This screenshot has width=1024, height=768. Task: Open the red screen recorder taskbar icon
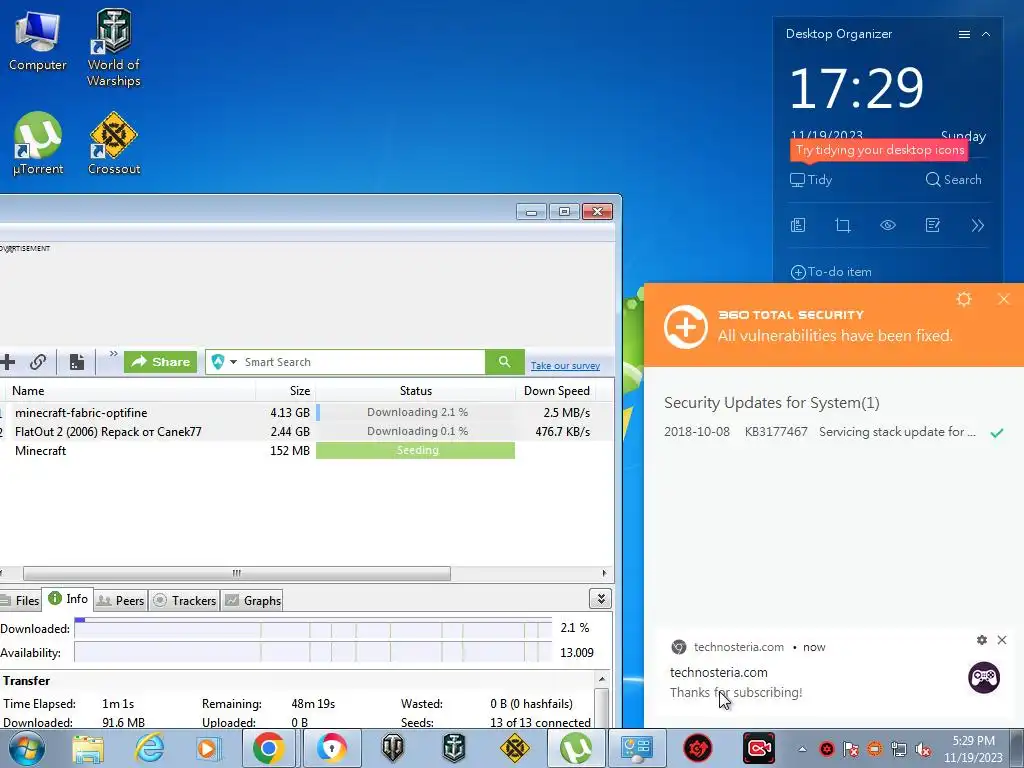tap(758, 748)
